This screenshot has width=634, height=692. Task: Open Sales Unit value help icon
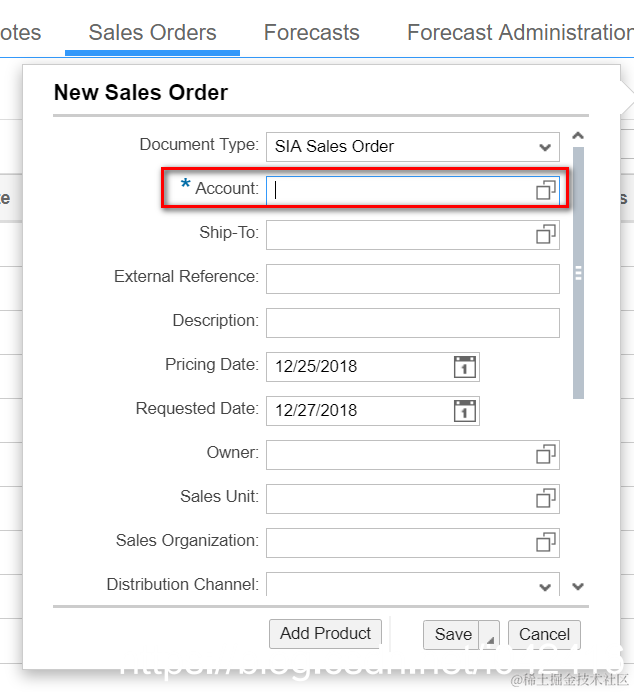(546, 498)
